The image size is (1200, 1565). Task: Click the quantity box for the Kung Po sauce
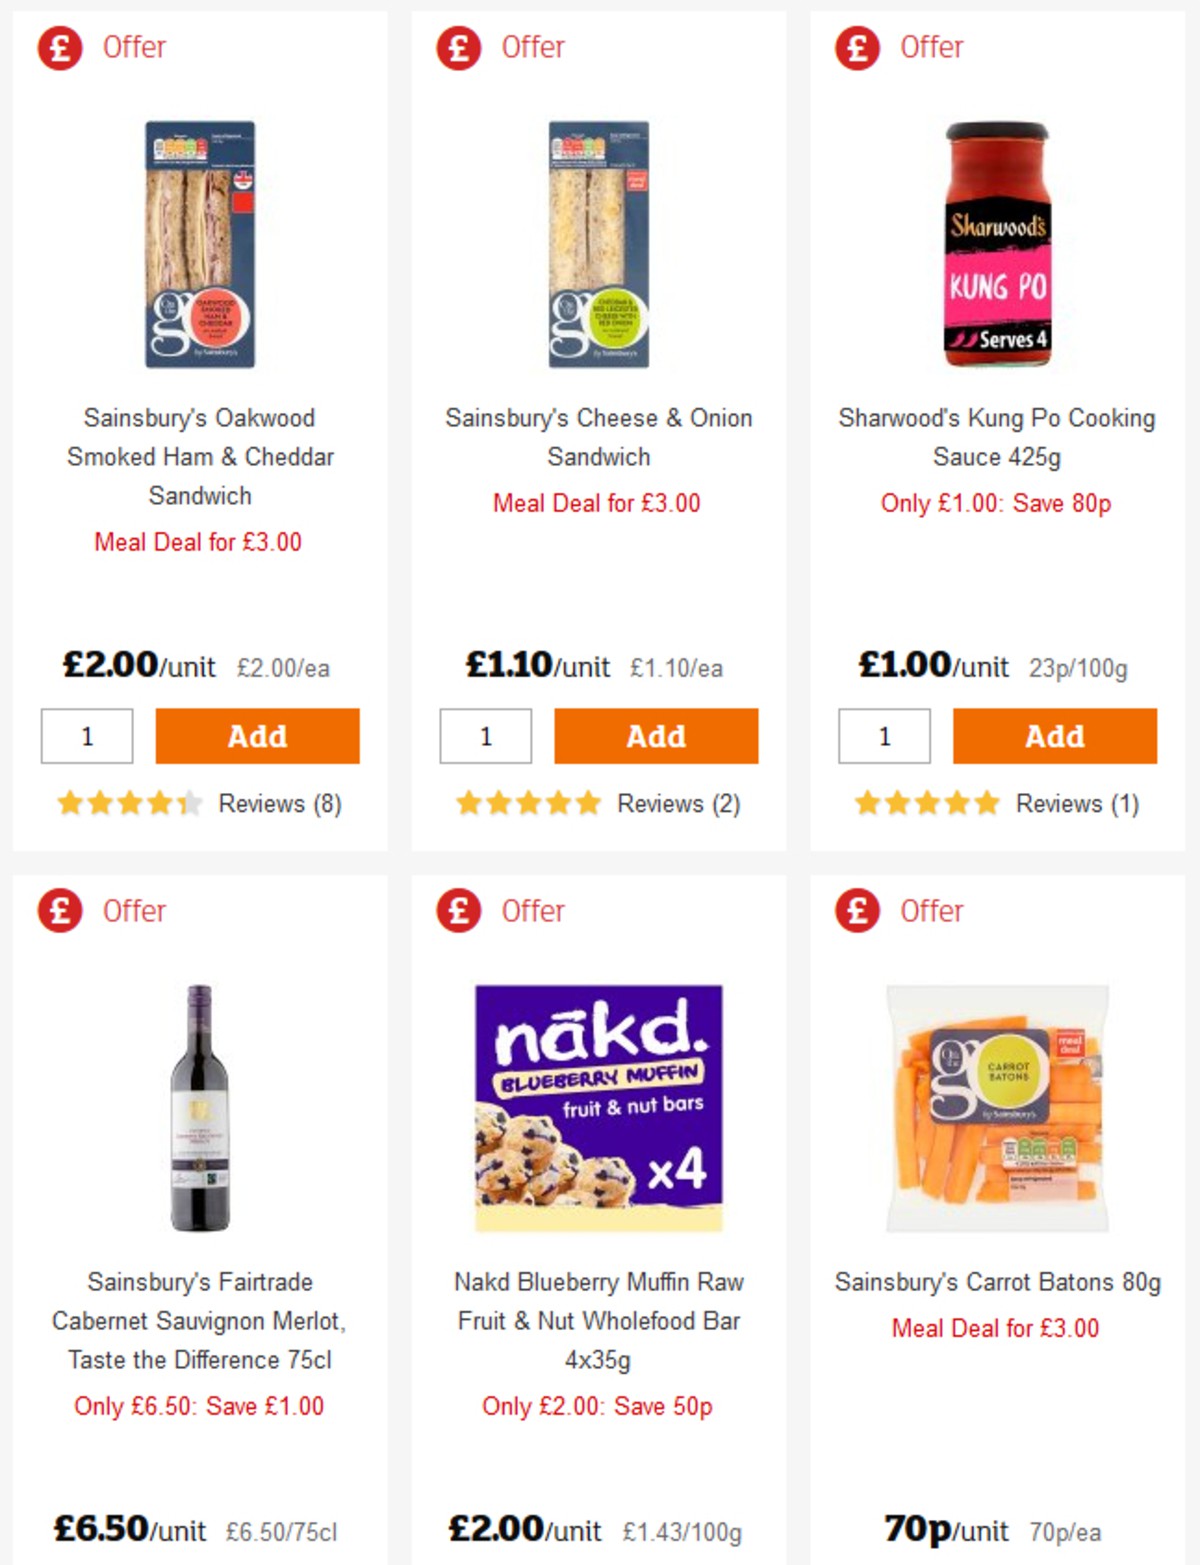883,736
